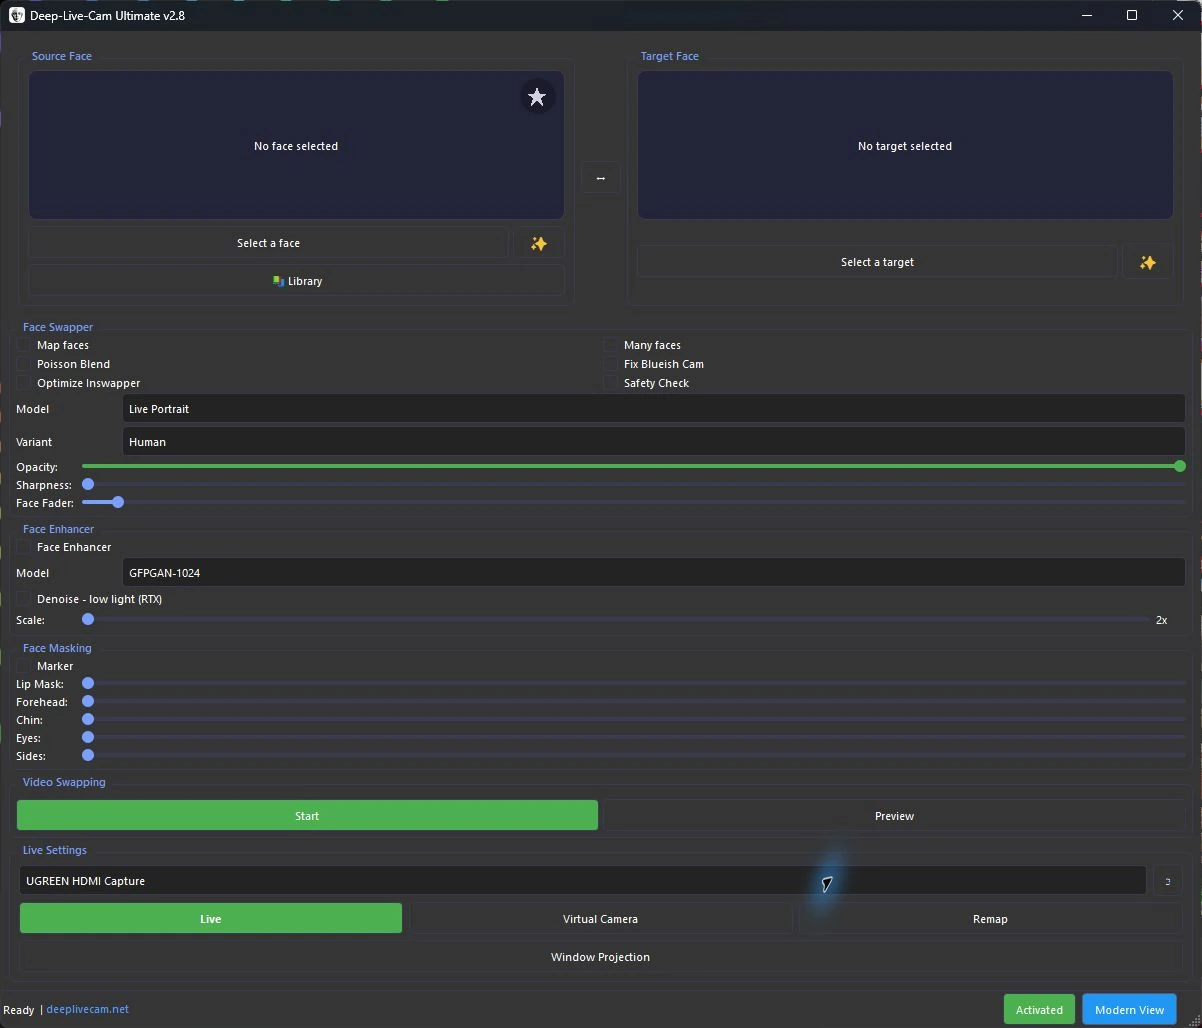Click Select a face button
The height and width of the screenshot is (1028, 1202).
pyautogui.click(x=268, y=243)
